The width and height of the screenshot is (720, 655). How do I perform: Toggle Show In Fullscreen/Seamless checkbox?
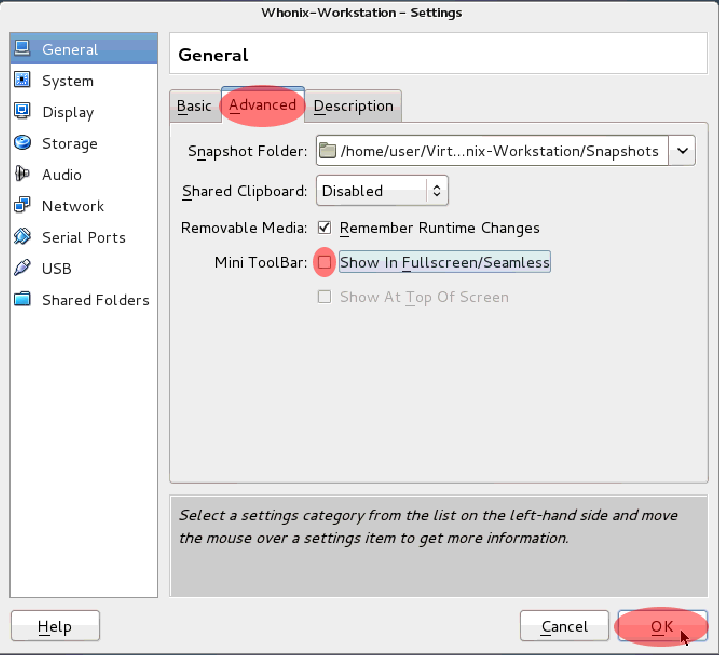click(324, 262)
